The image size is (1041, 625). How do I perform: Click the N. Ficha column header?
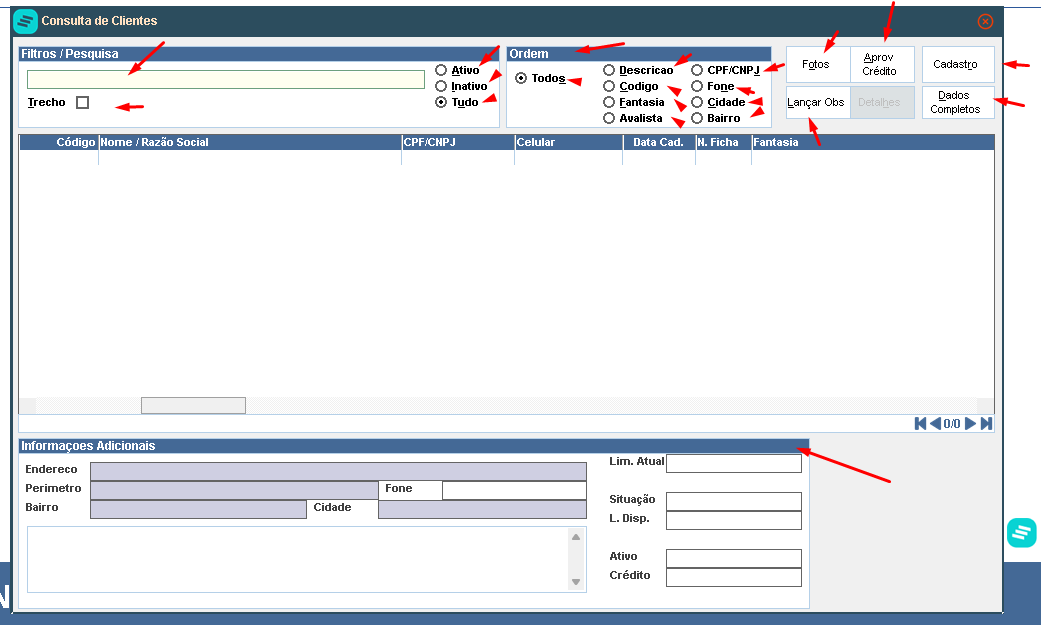click(724, 142)
